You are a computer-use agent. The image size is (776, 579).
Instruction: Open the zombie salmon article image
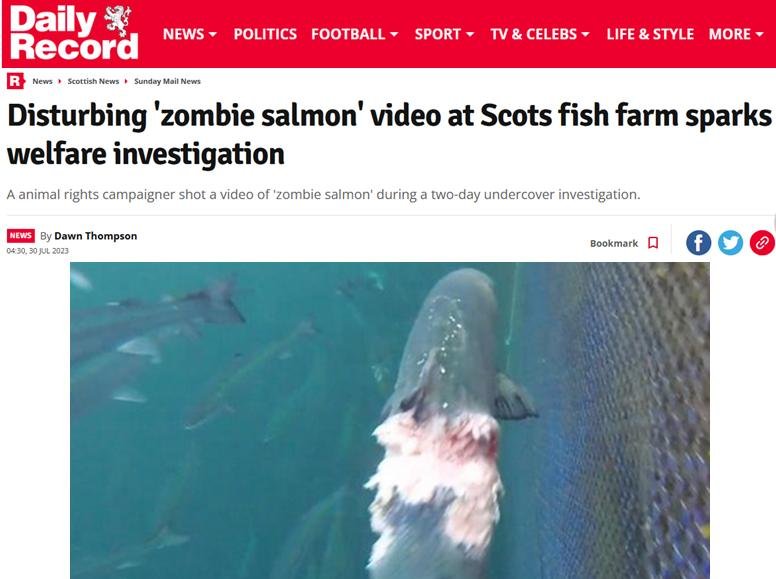(x=390, y=420)
